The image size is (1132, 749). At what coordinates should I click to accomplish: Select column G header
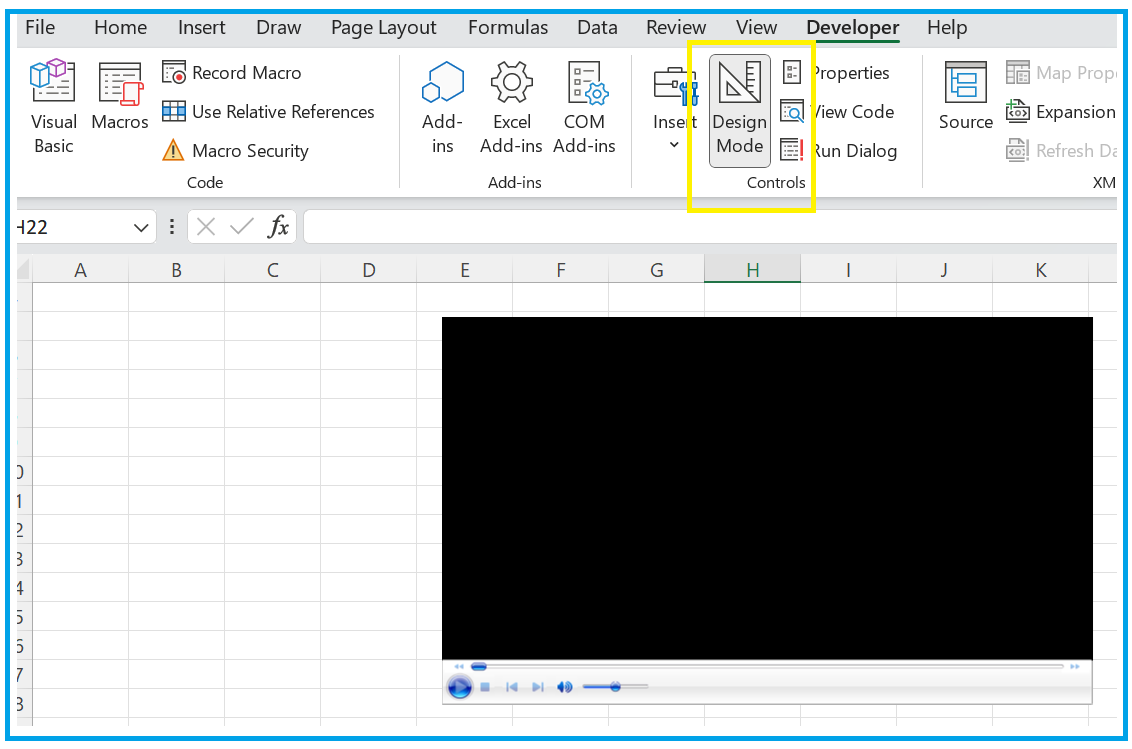tap(656, 271)
